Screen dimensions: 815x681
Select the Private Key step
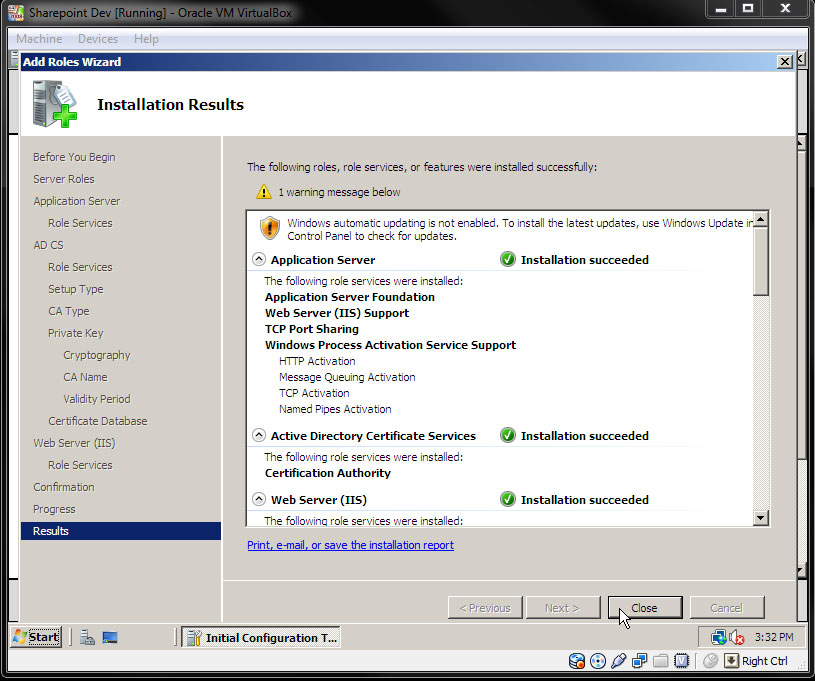tap(76, 333)
